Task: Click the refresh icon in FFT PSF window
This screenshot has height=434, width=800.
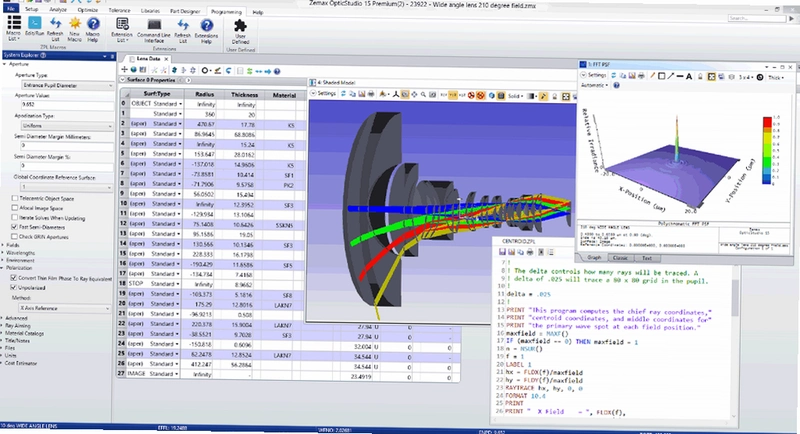Action: point(614,75)
